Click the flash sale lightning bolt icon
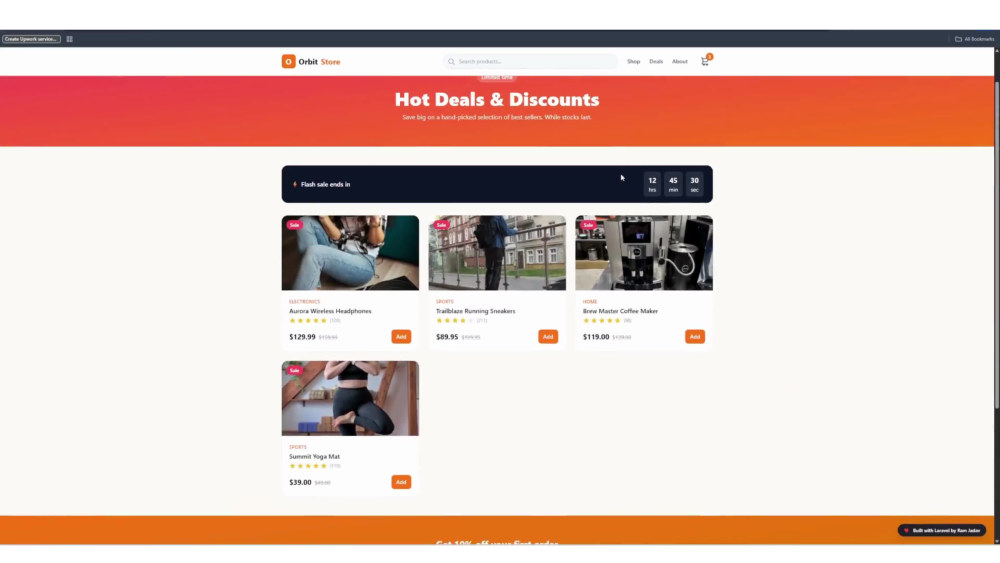 pos(295,184)
